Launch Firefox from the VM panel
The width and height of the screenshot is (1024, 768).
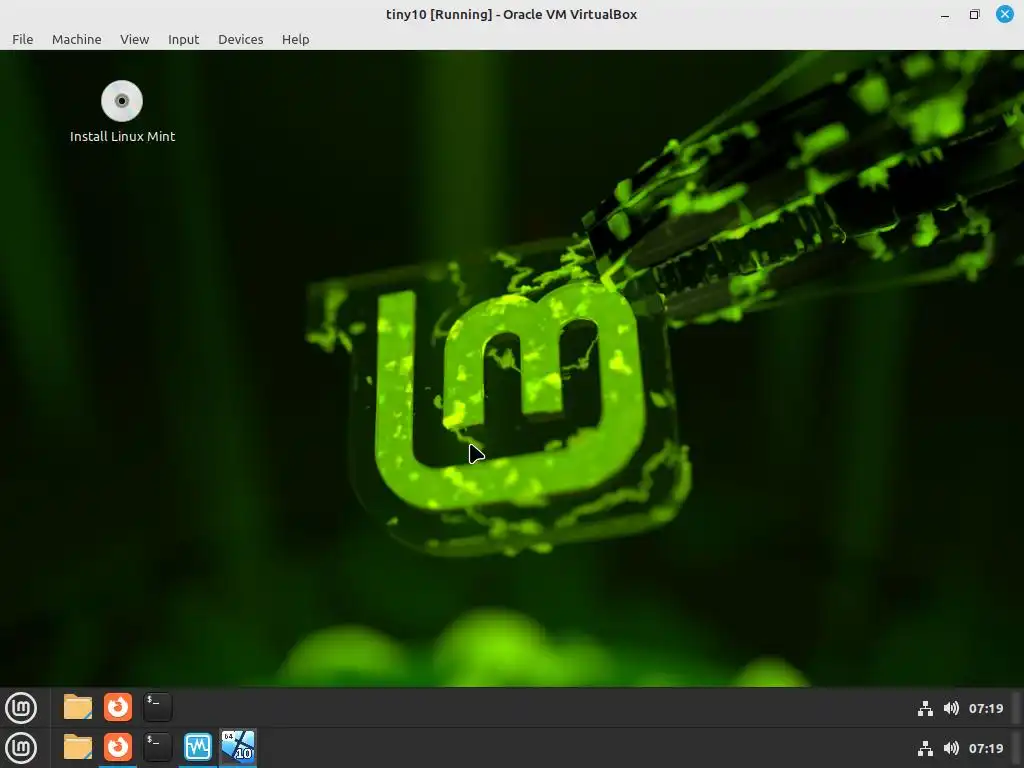point(118,707)
